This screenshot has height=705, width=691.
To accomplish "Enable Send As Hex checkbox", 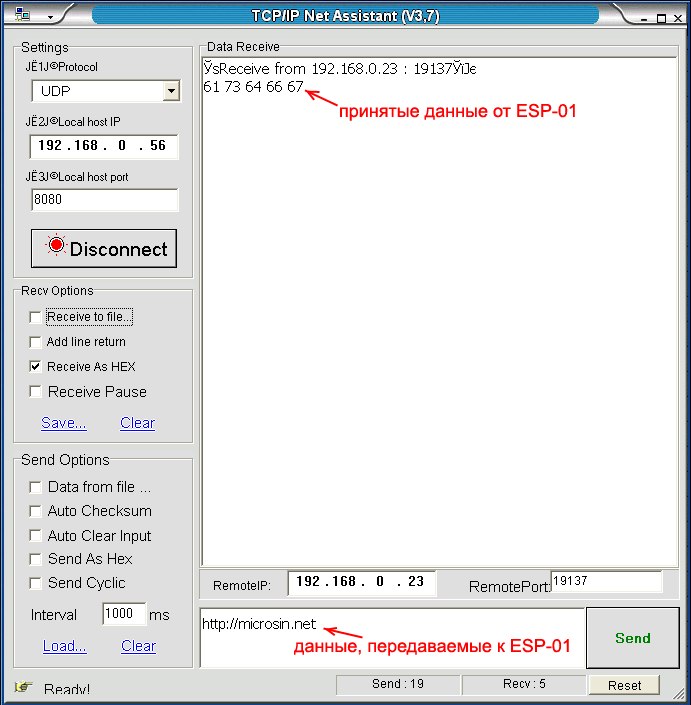I will point(35,559).
